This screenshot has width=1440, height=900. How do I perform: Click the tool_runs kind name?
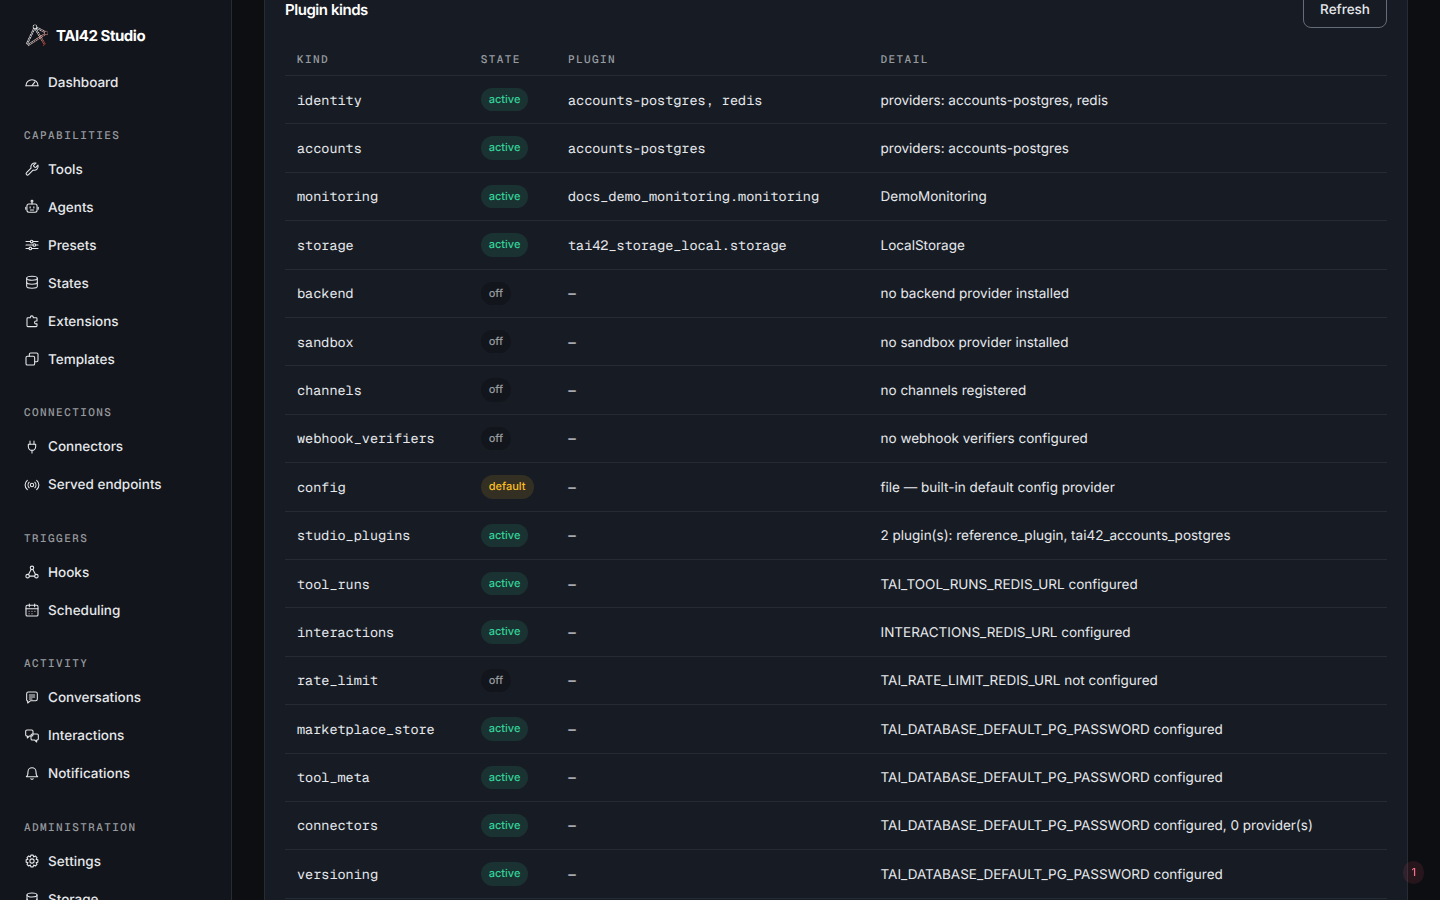(x=333, y=585)
